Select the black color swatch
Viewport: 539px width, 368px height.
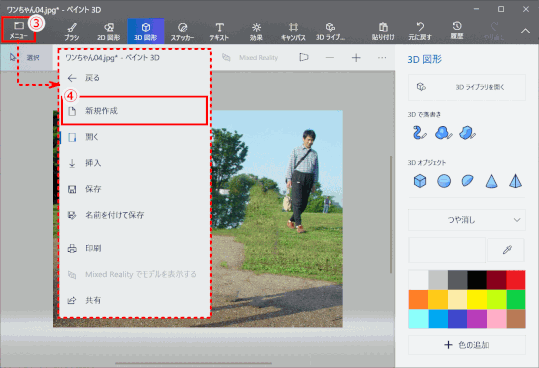coord(477,280)
